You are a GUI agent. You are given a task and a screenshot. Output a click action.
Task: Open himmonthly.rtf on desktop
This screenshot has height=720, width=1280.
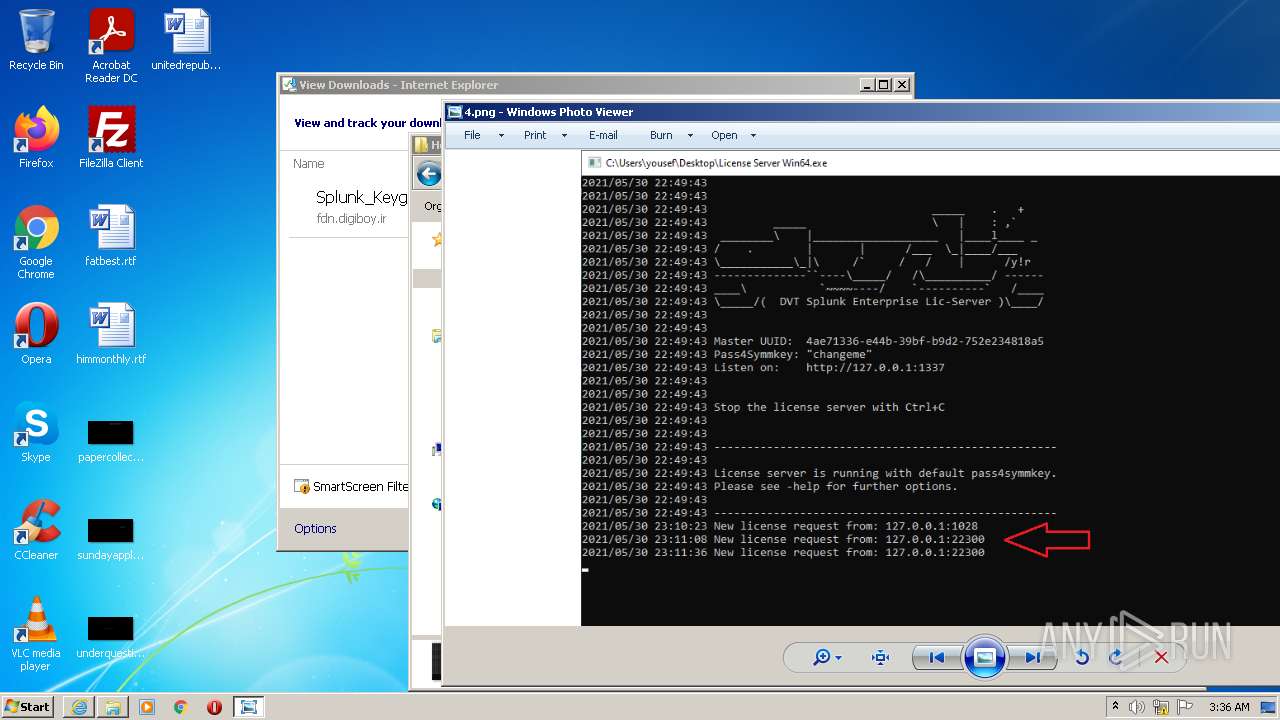click(x=111, y=334)
